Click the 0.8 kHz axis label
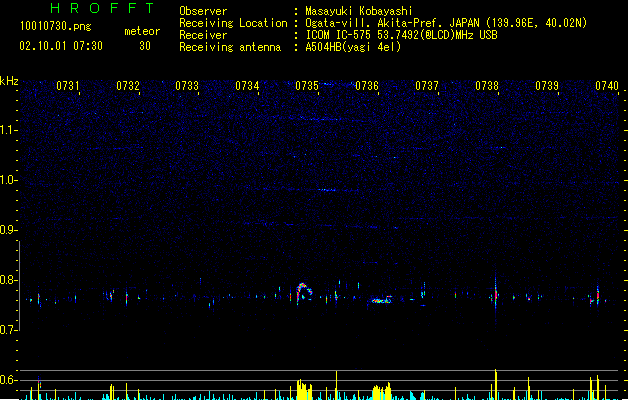This screenshot has height=400, width=629. pos(8,280)
